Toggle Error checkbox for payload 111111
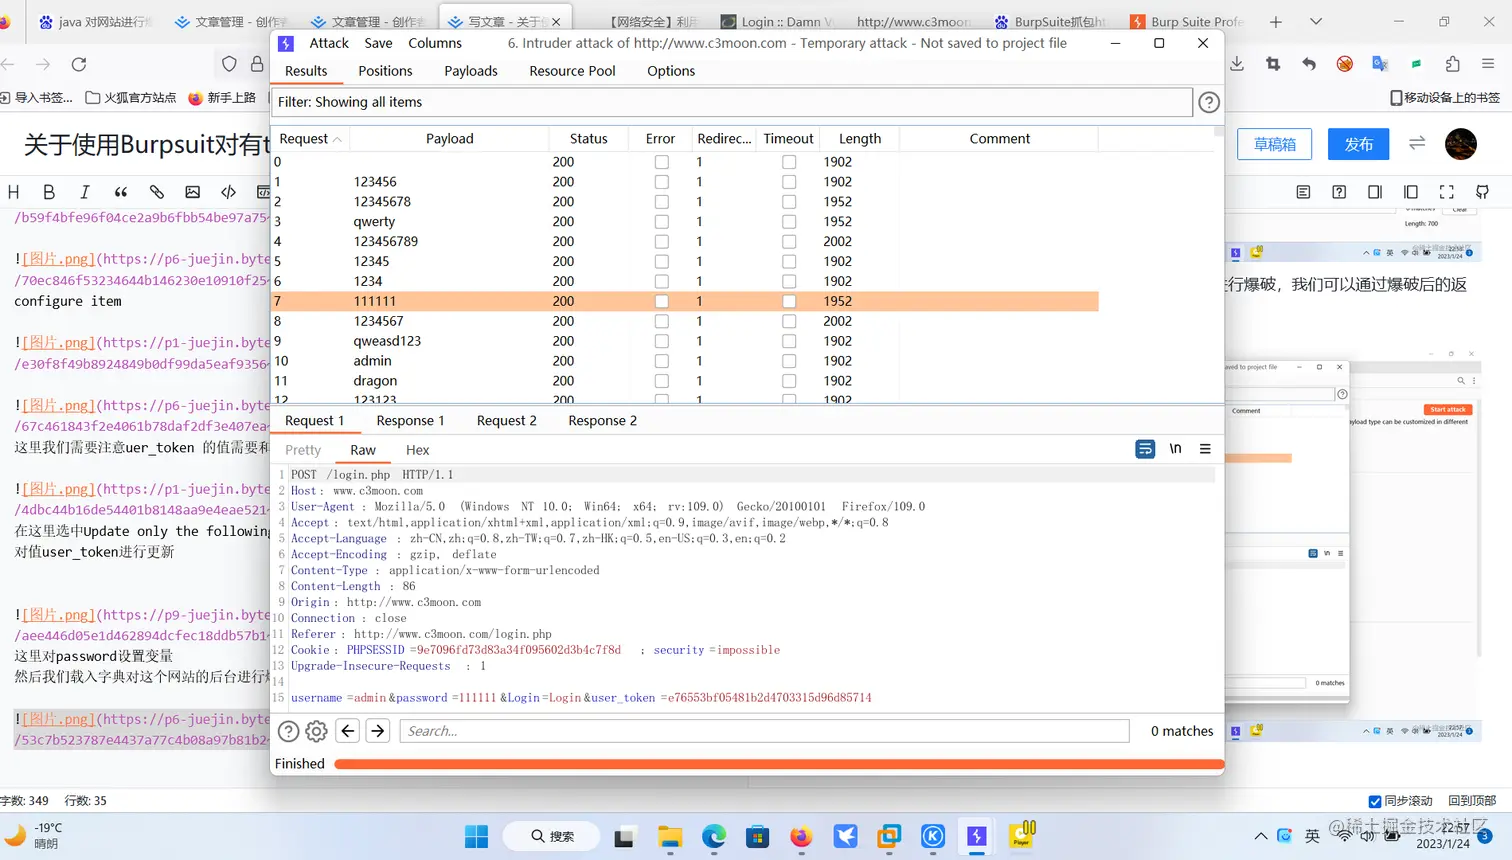Screen dimensions: 1512x860 661,301
